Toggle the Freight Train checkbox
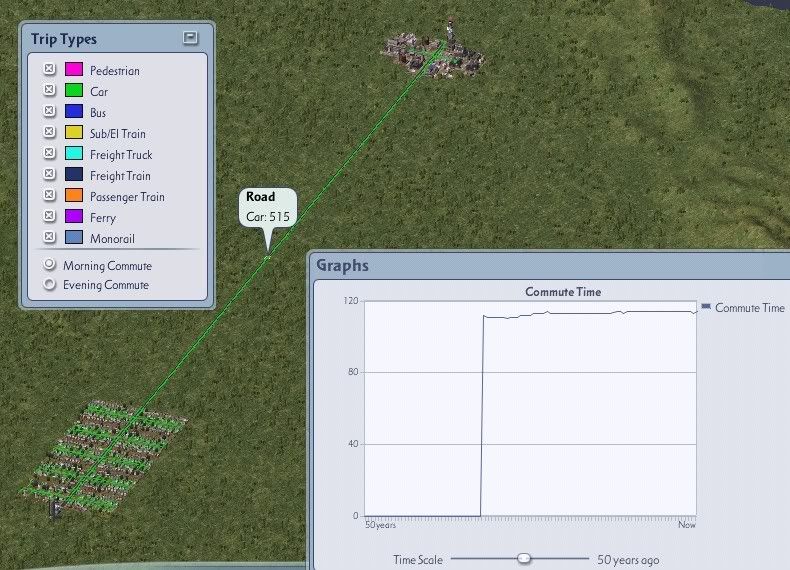Image resolution: width=790 pixels, height=570 pixels. pos(49,174)
